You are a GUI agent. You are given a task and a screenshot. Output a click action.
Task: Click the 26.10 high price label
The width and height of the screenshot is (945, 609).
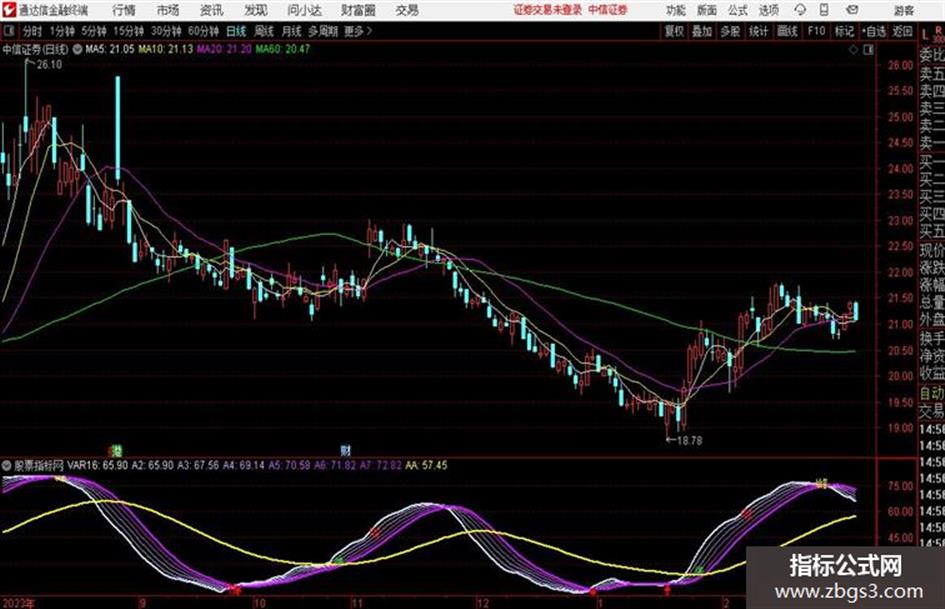coord(49,65)
